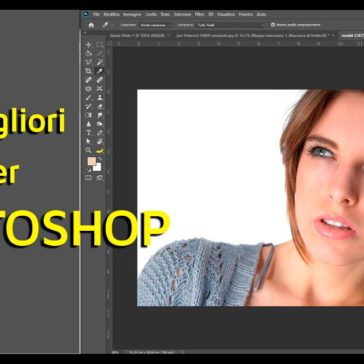
Task: Select the Brush tool
Action: 88,98
